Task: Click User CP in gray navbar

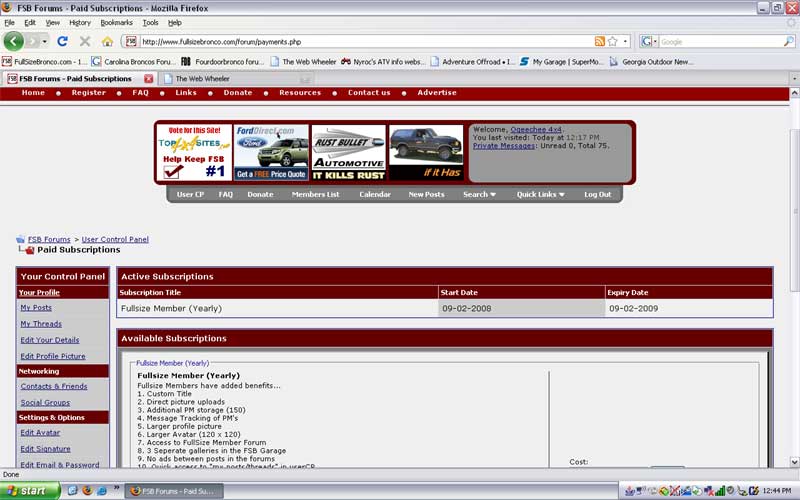Action: 190,194
